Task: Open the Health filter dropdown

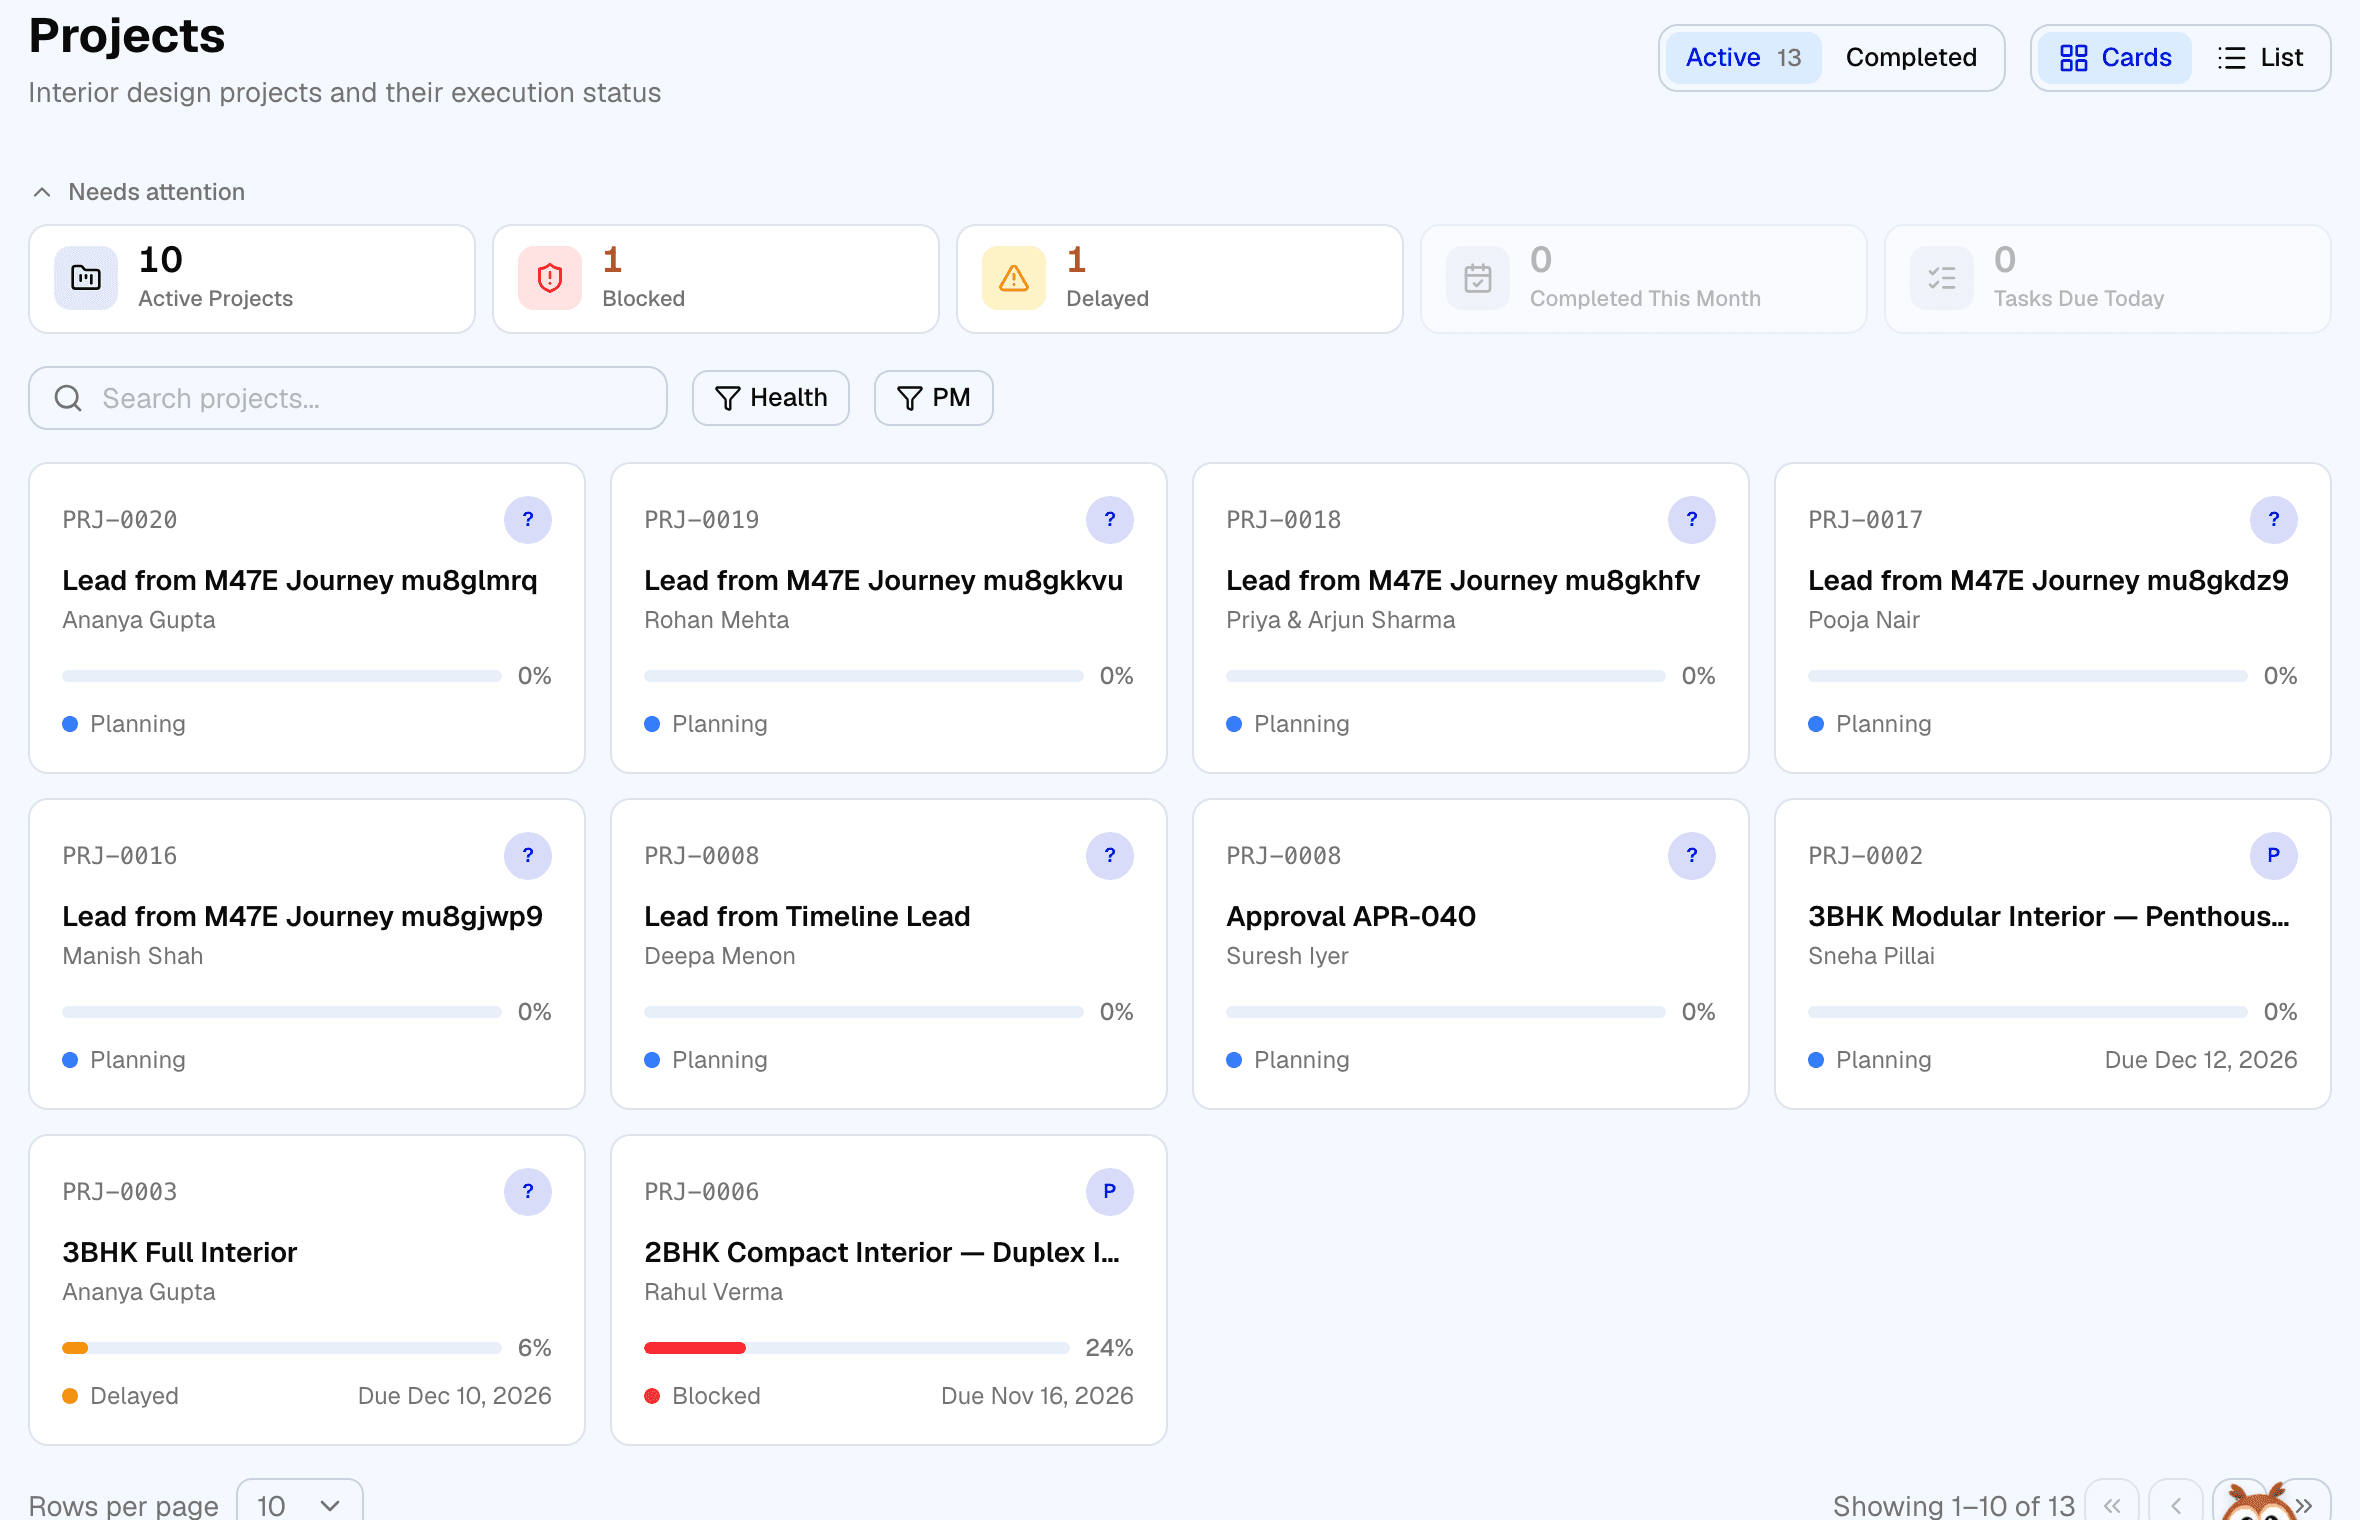Action: click(771, 398)
